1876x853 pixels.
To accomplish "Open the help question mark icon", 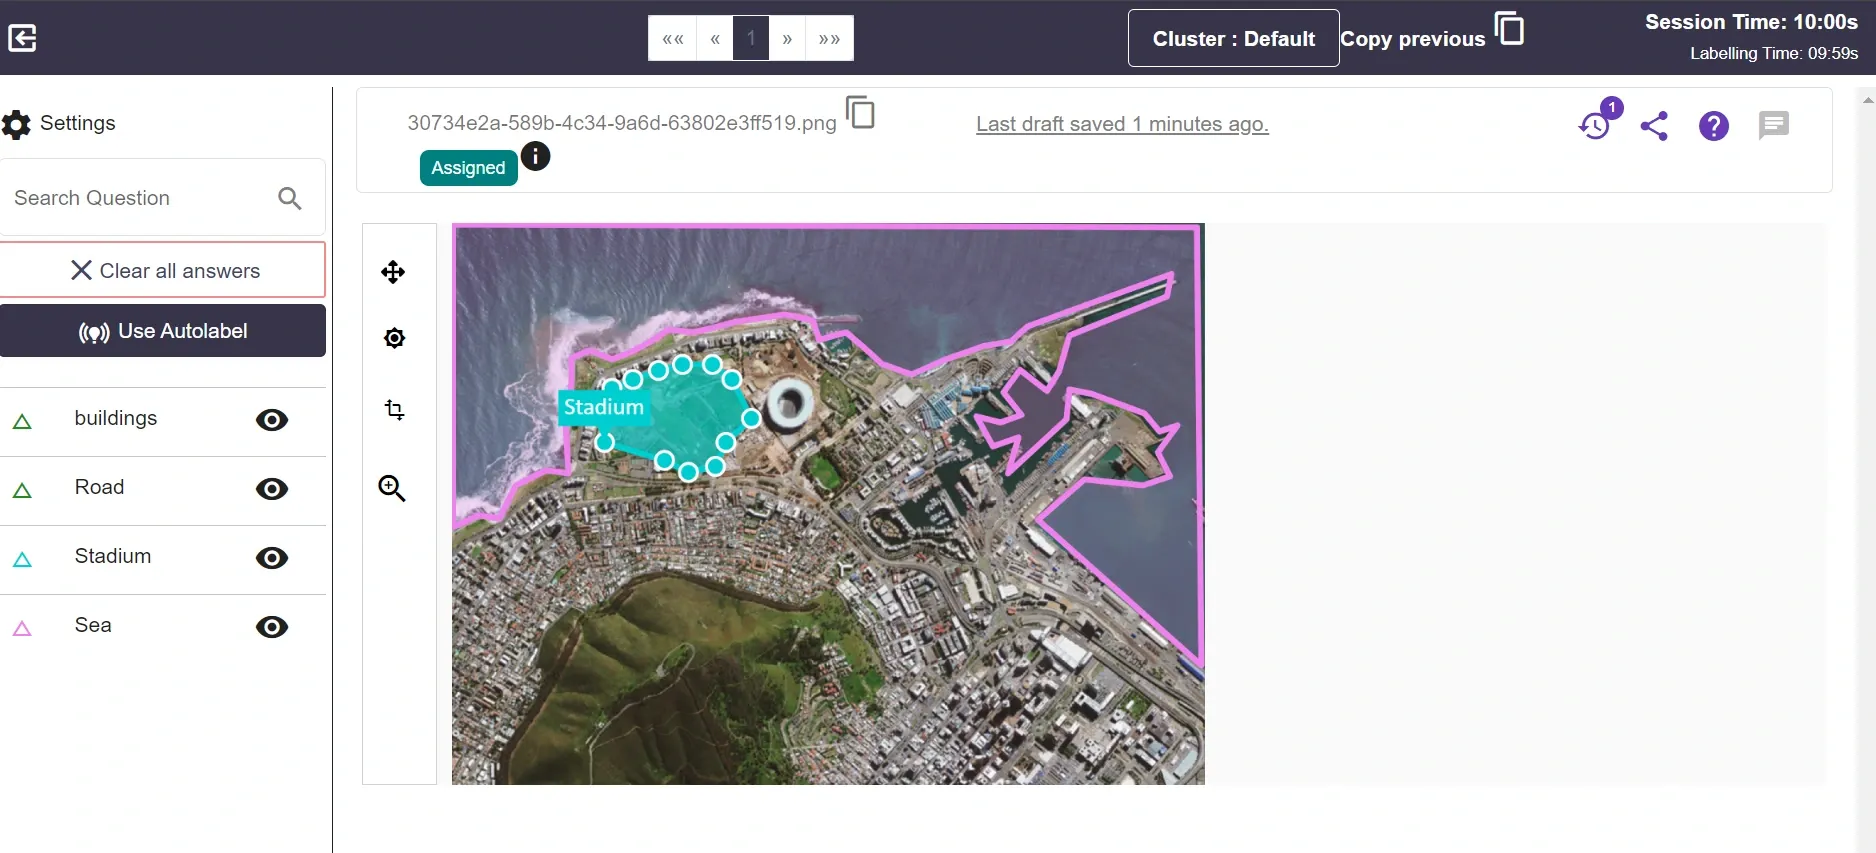I will click(1713, 125).
